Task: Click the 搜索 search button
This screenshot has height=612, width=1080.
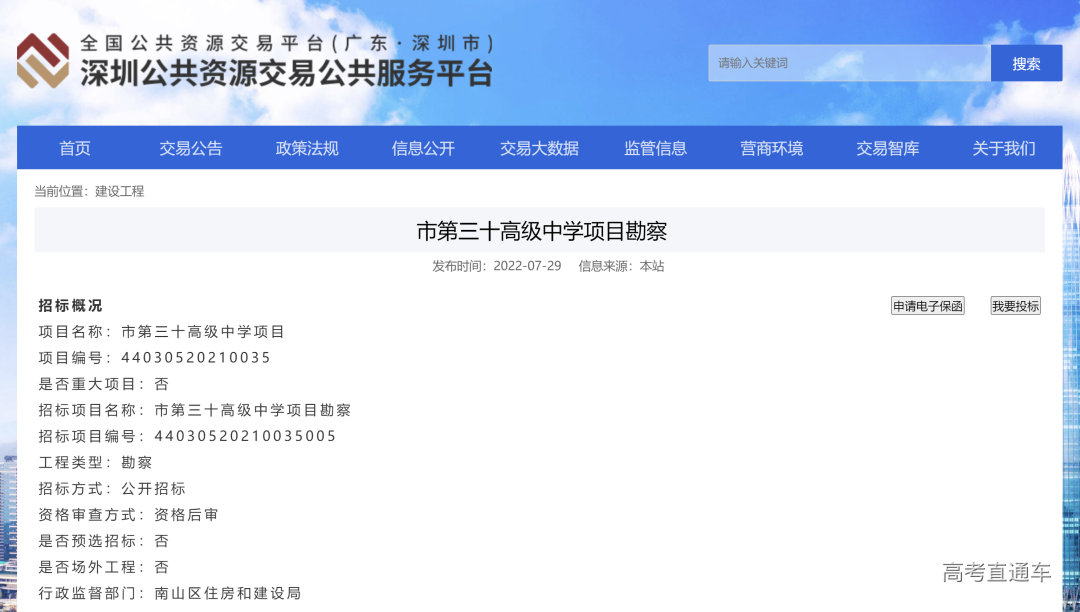Action: [1026, 62]
